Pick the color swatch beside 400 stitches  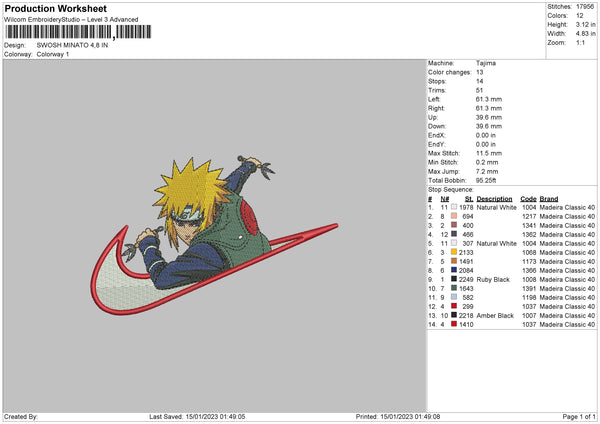coord(454,225)
